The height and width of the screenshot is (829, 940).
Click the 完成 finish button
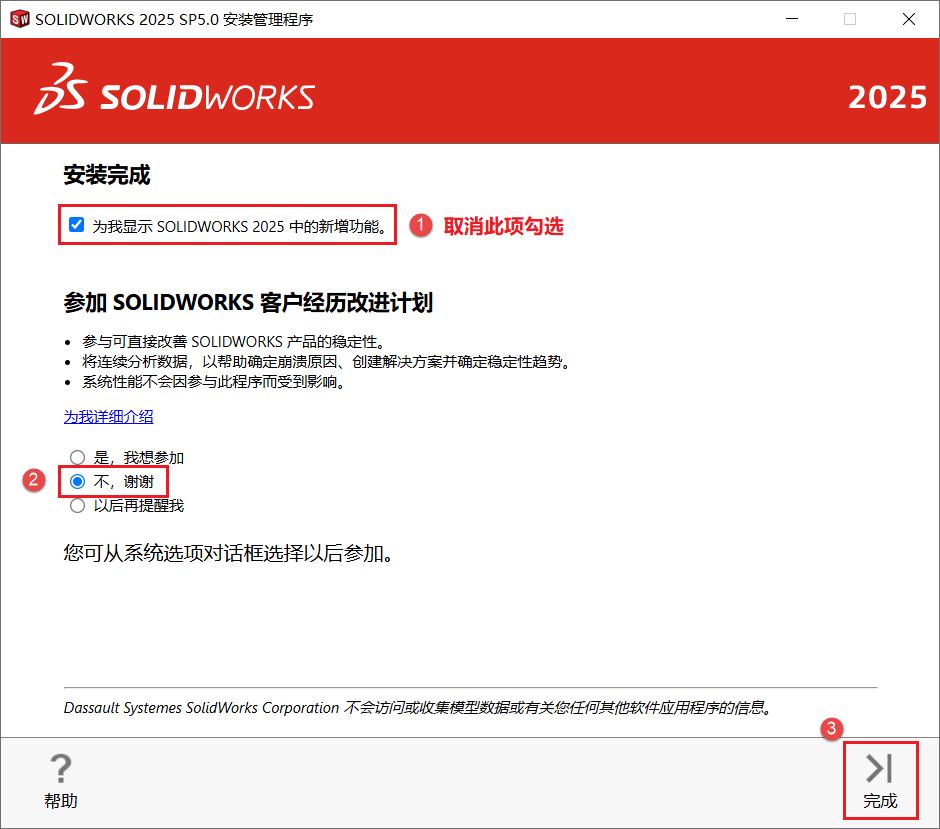tap(880, 780)
